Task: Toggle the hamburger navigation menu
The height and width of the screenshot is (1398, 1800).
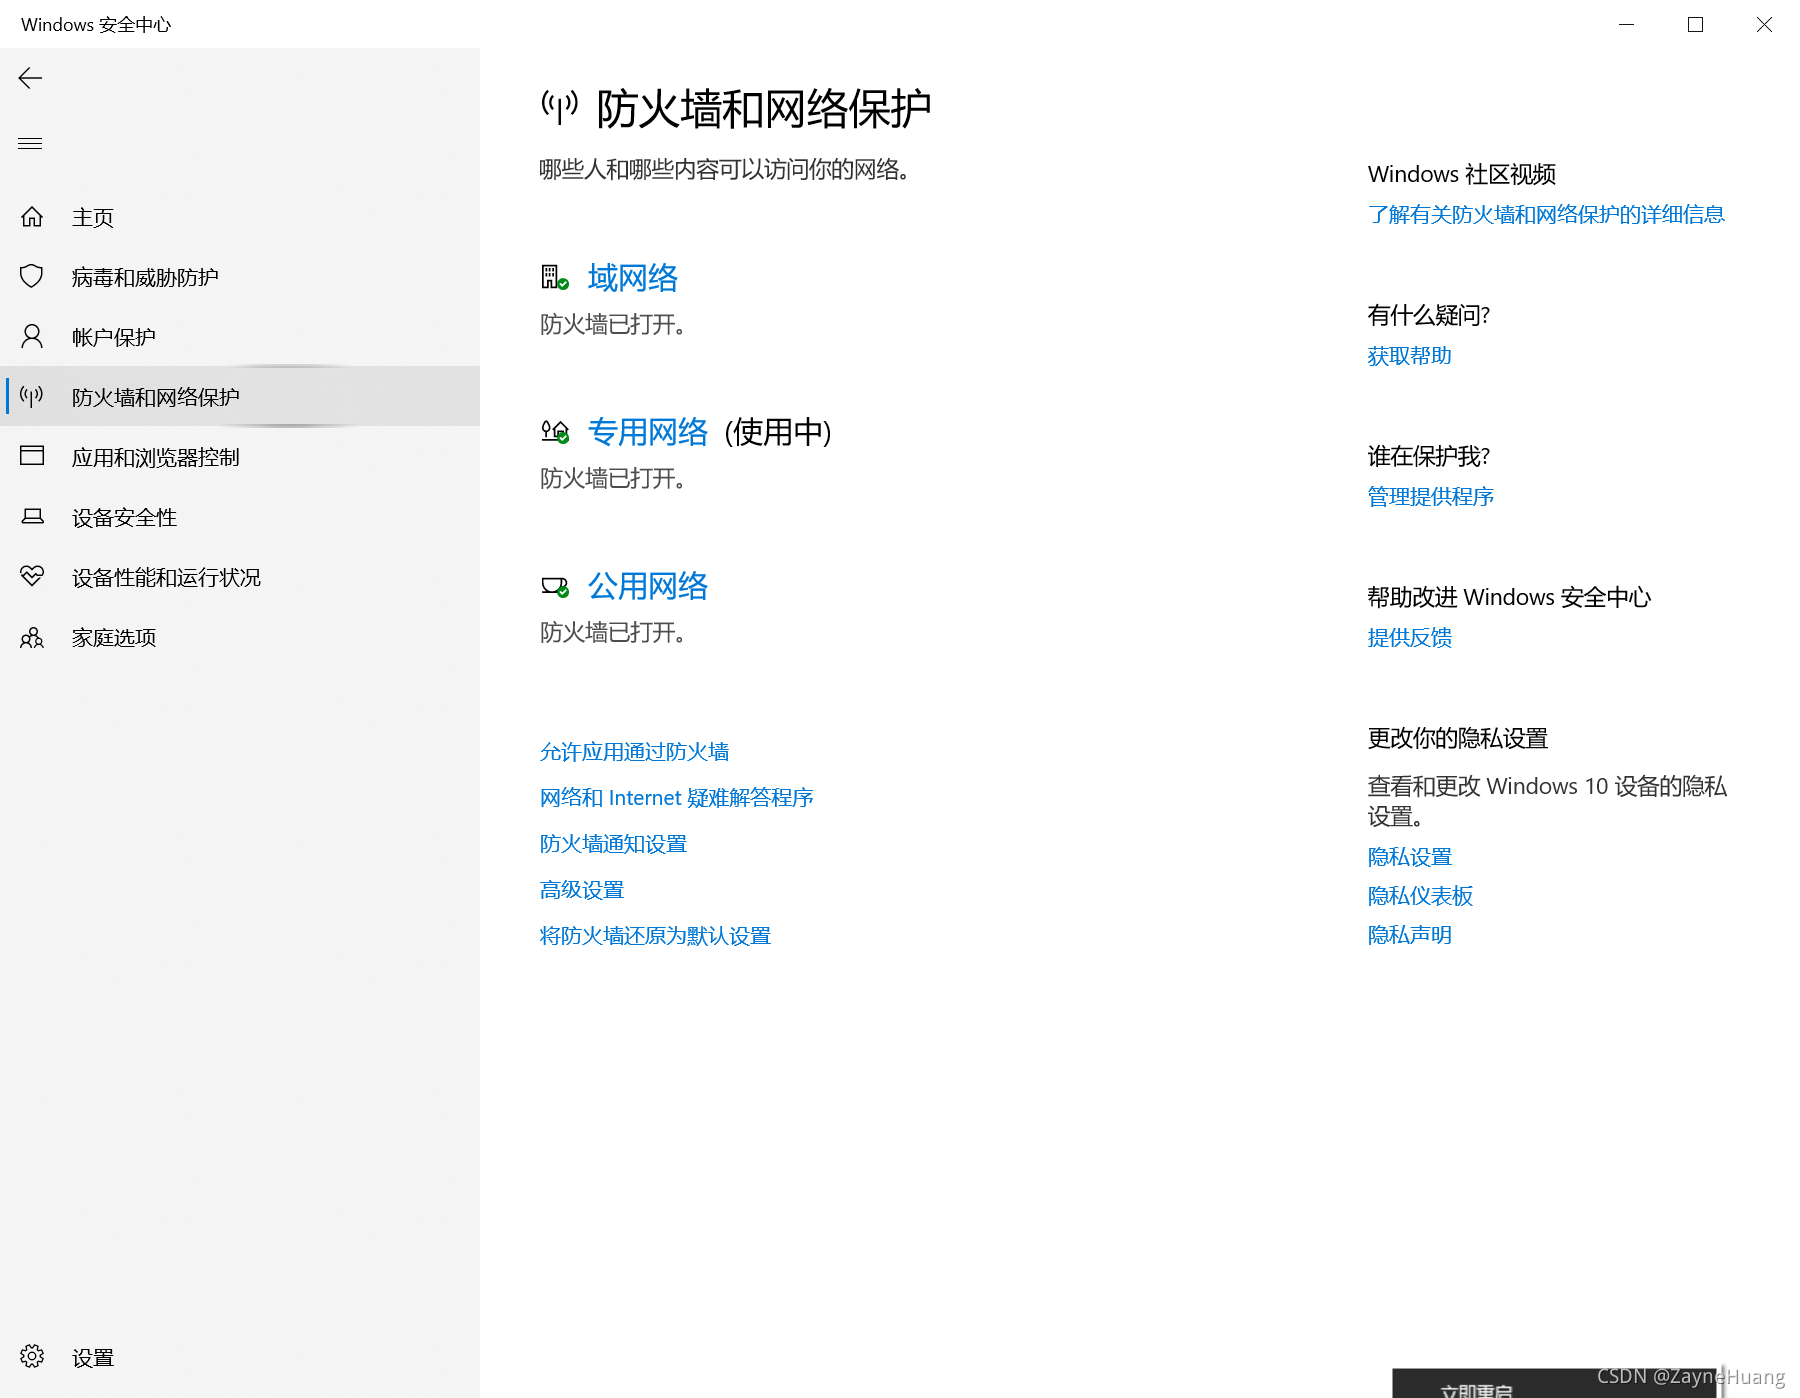Action: (x=30, y=143)
